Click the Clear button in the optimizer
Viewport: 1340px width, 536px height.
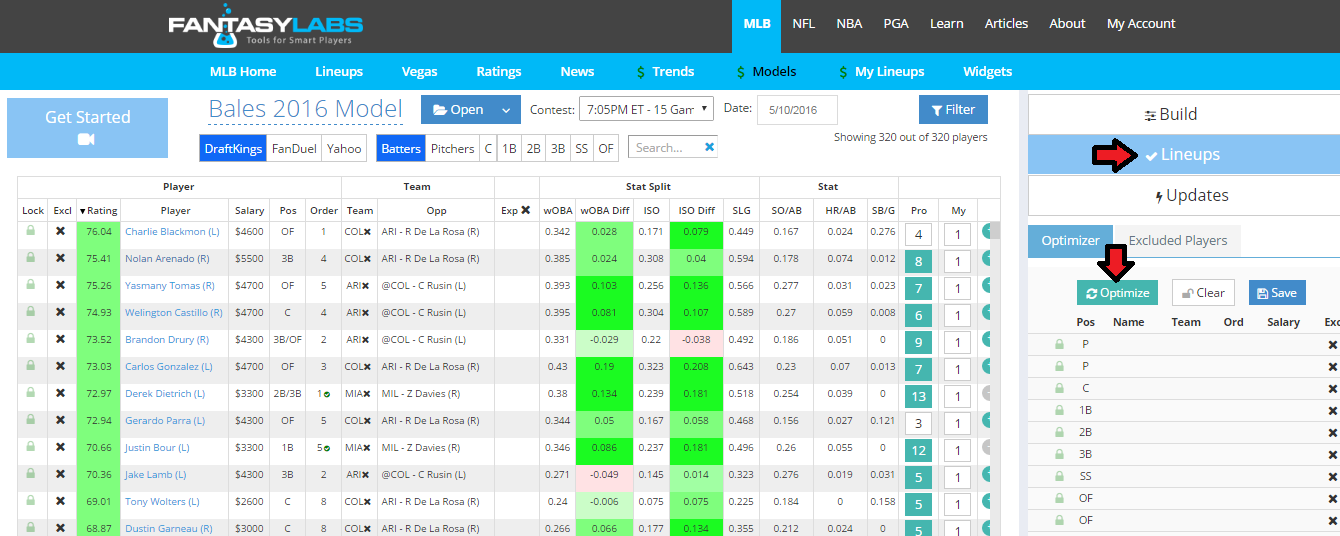(x=1203, y=293)
